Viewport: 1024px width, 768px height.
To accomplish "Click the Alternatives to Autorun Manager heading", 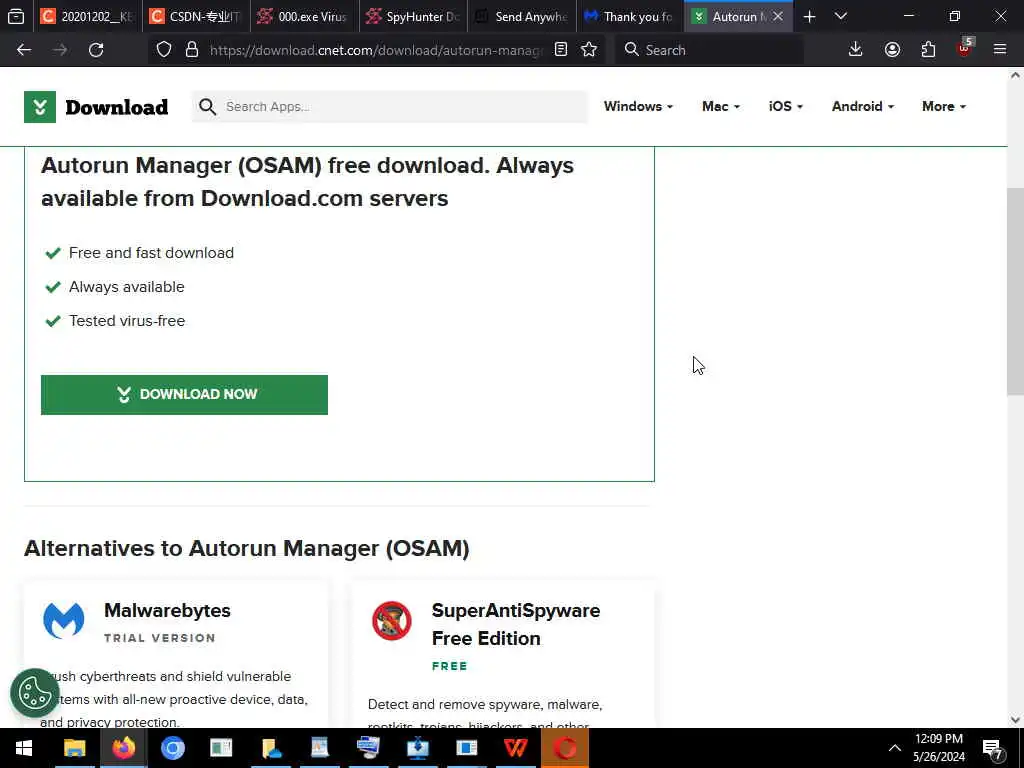I will [x=247, y=549].
